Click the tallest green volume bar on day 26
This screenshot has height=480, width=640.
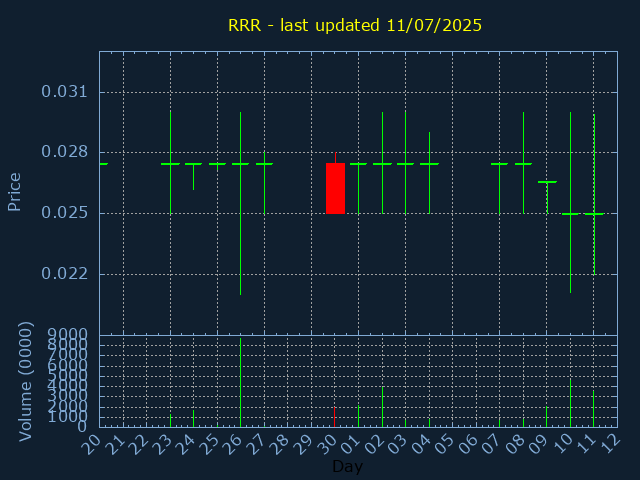tap(240, 382)
